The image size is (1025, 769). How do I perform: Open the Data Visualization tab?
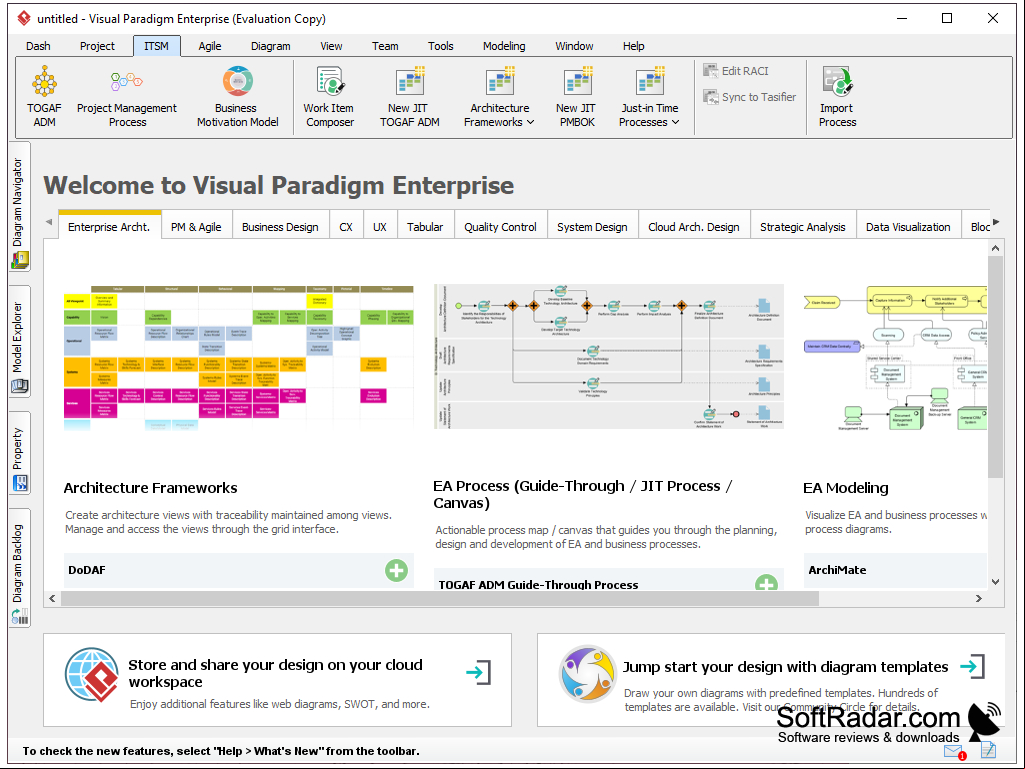point(908,227)
